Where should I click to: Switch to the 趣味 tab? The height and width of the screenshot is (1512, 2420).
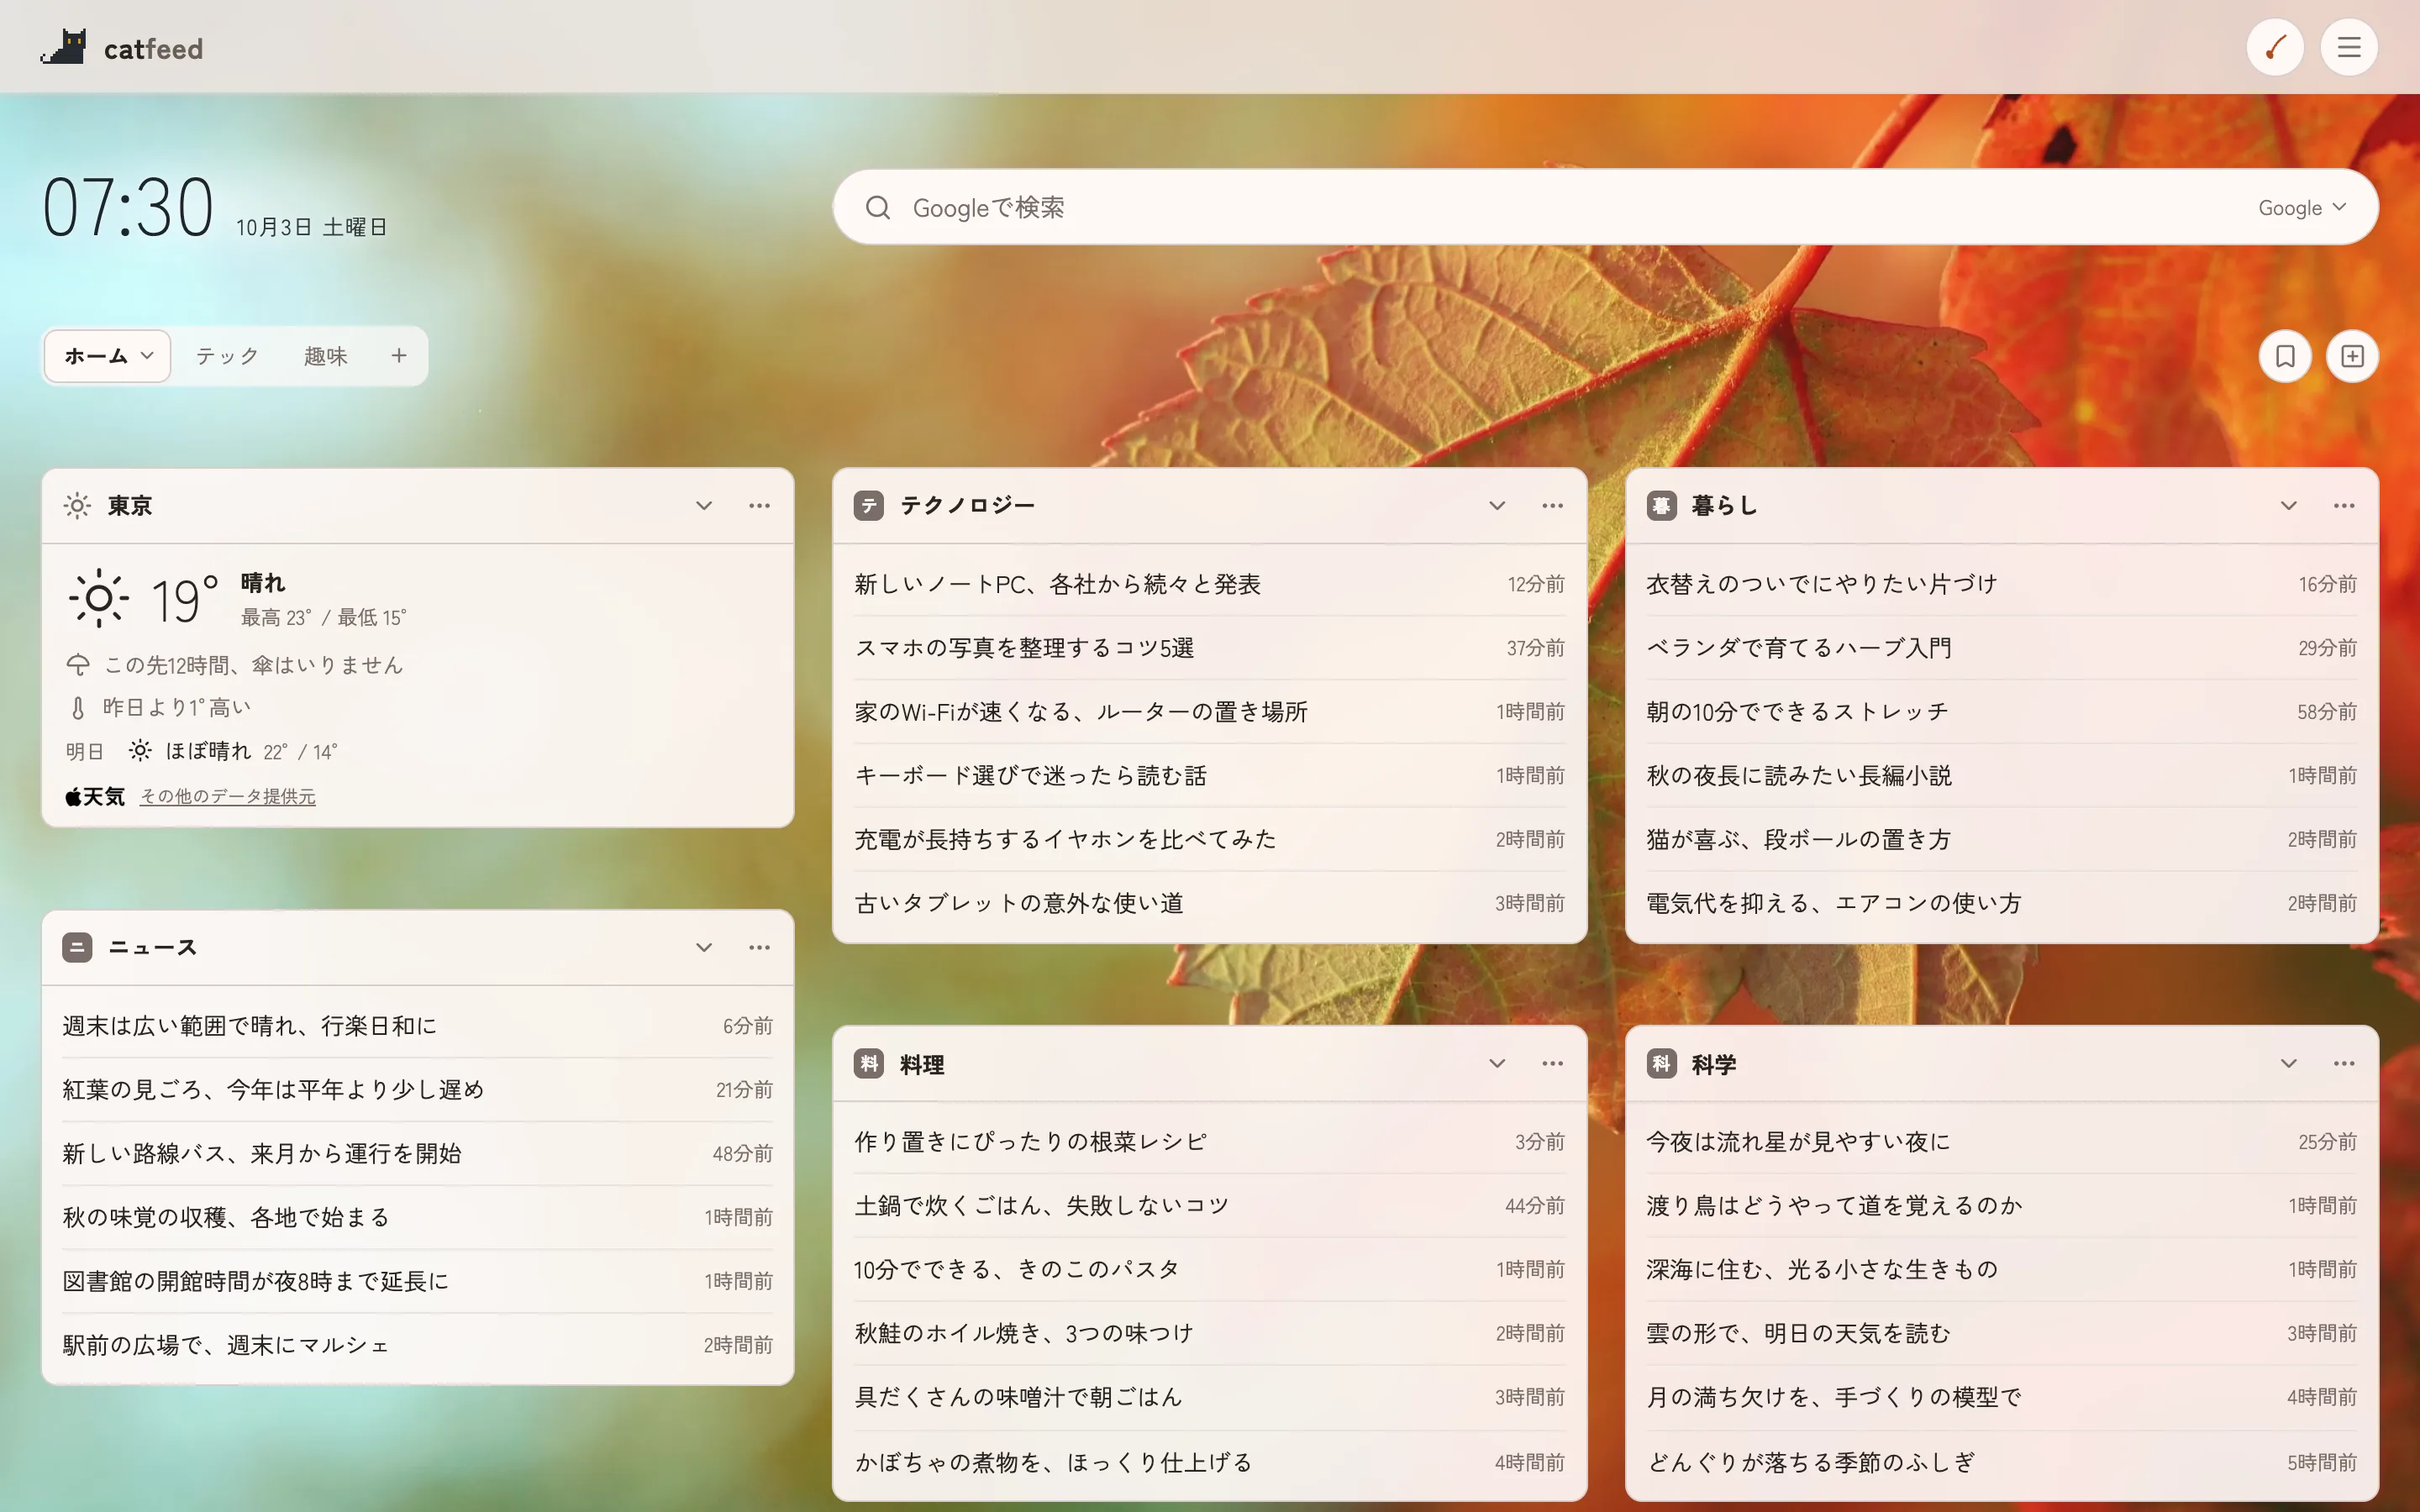(326, 356)
